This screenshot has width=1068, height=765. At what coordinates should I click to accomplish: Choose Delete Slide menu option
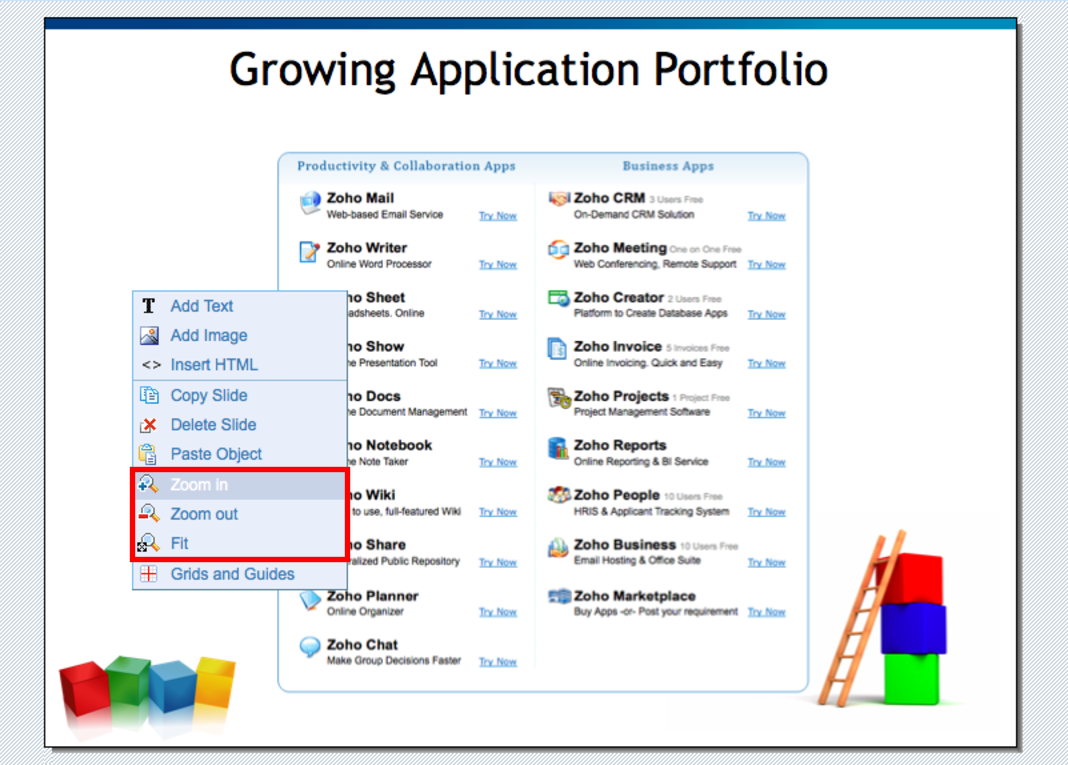coord(213,425)
